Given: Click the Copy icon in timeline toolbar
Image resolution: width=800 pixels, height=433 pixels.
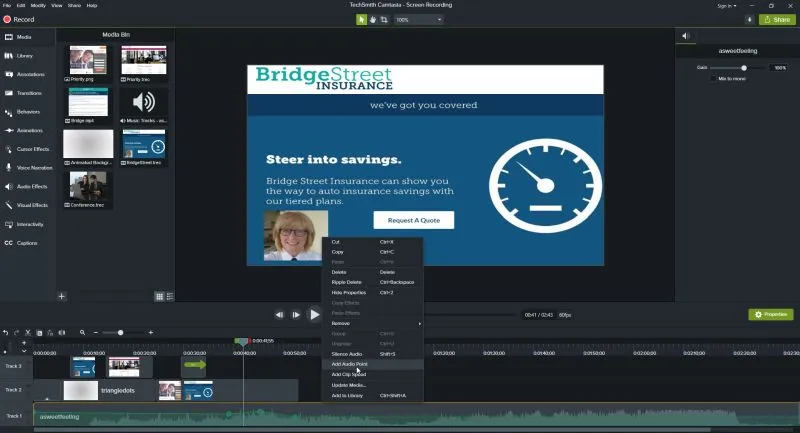Looking at the screenshot, I should tap(39, 333).
